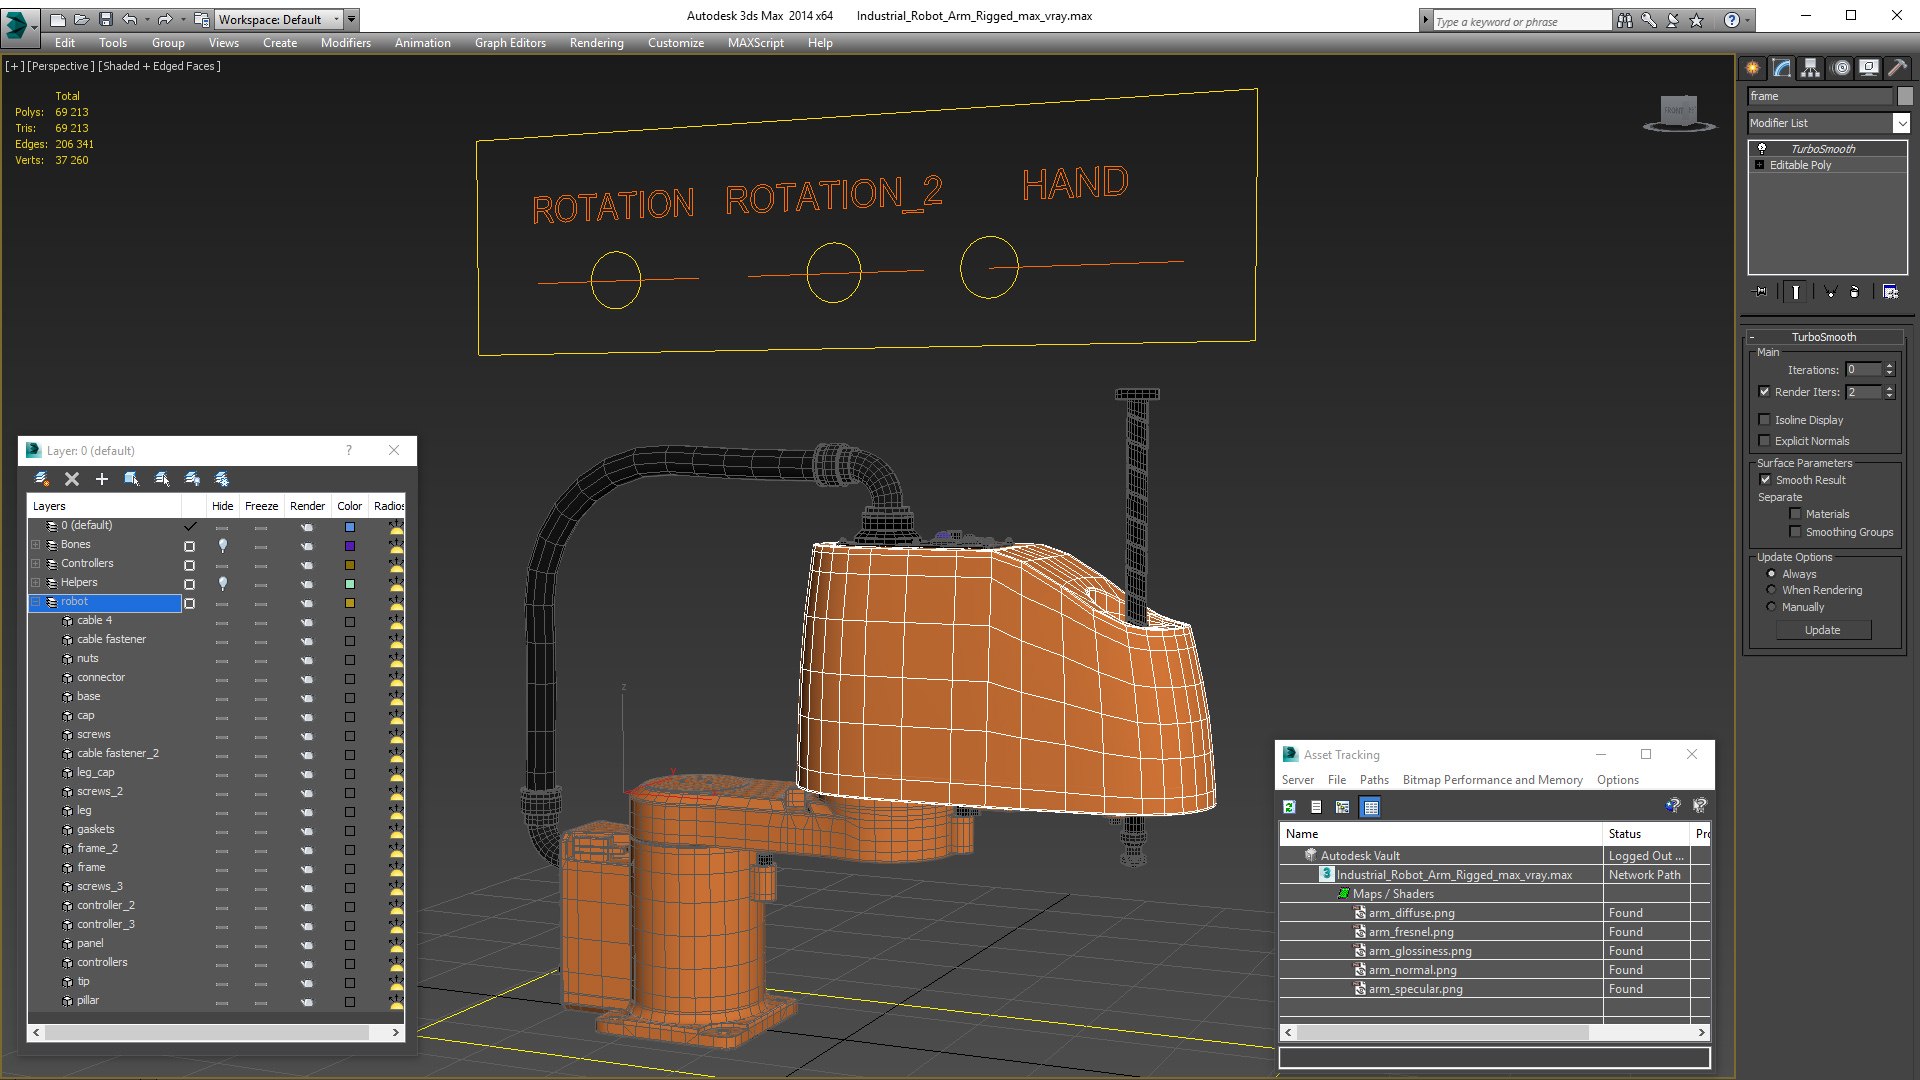Select the When Rendering update option
Viewport: 1920px width, 1080px height.
[1771, 590]
